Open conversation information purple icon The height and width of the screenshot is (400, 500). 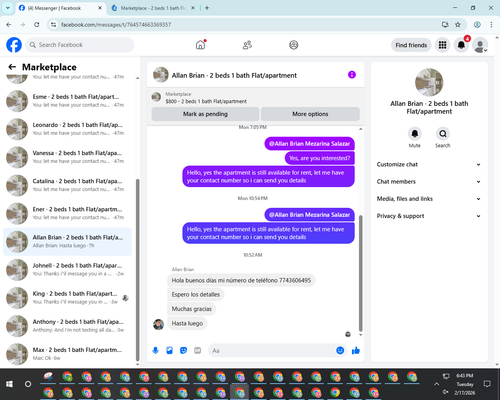[x=352, y=75]
